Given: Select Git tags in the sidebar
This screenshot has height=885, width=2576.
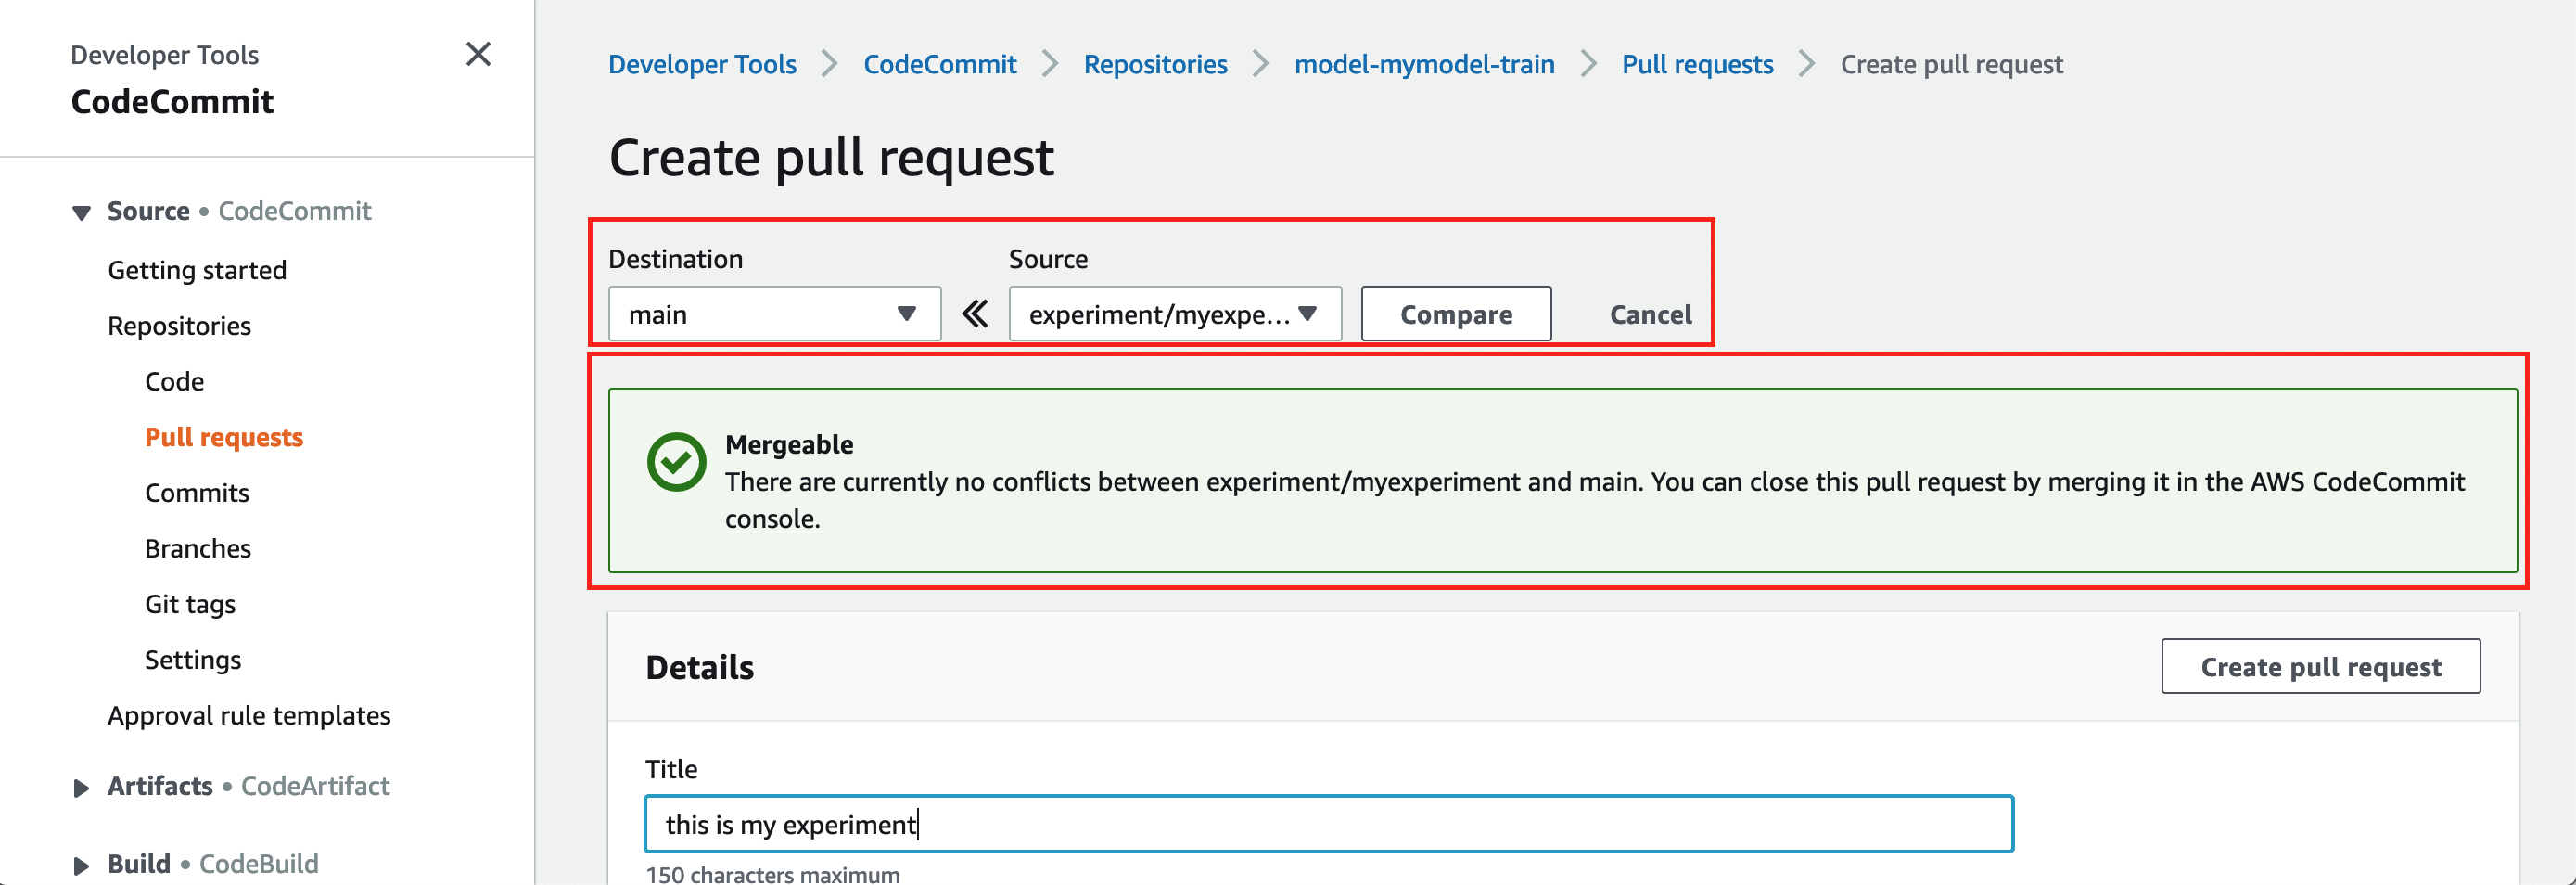Looking at the screenshot, I should [190, 604].
